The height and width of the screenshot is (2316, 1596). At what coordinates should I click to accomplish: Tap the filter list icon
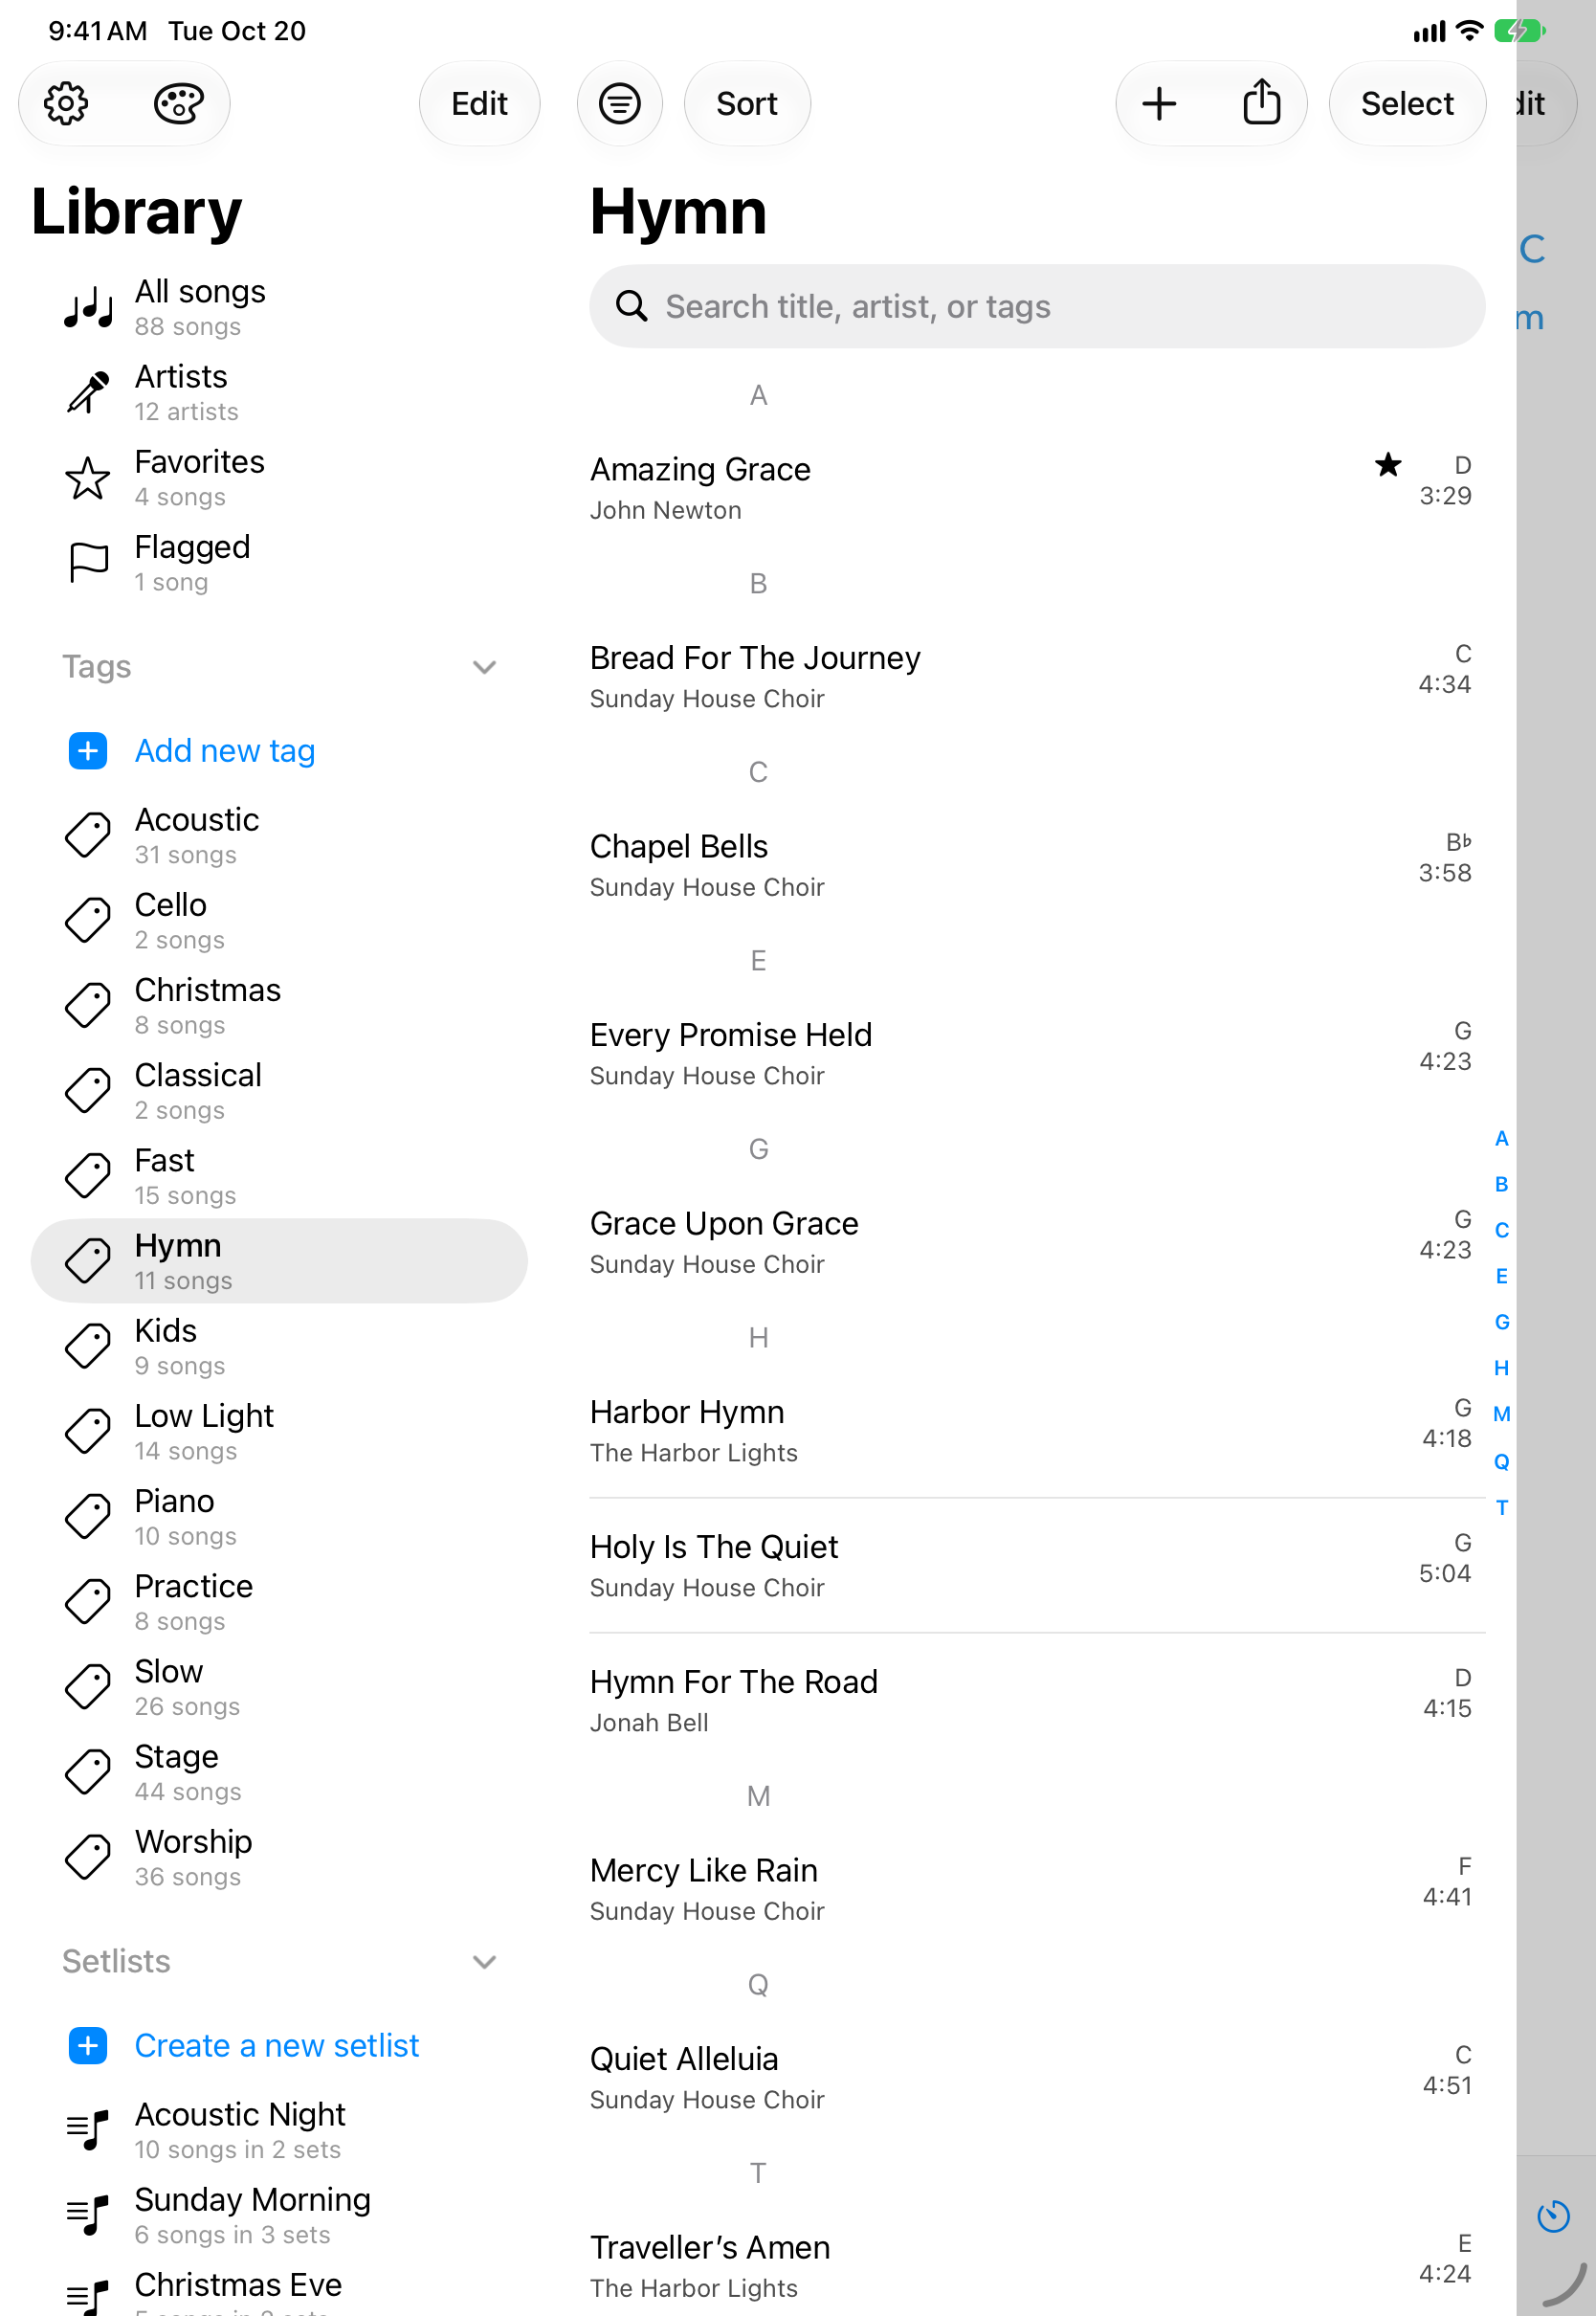click(620, 103)
